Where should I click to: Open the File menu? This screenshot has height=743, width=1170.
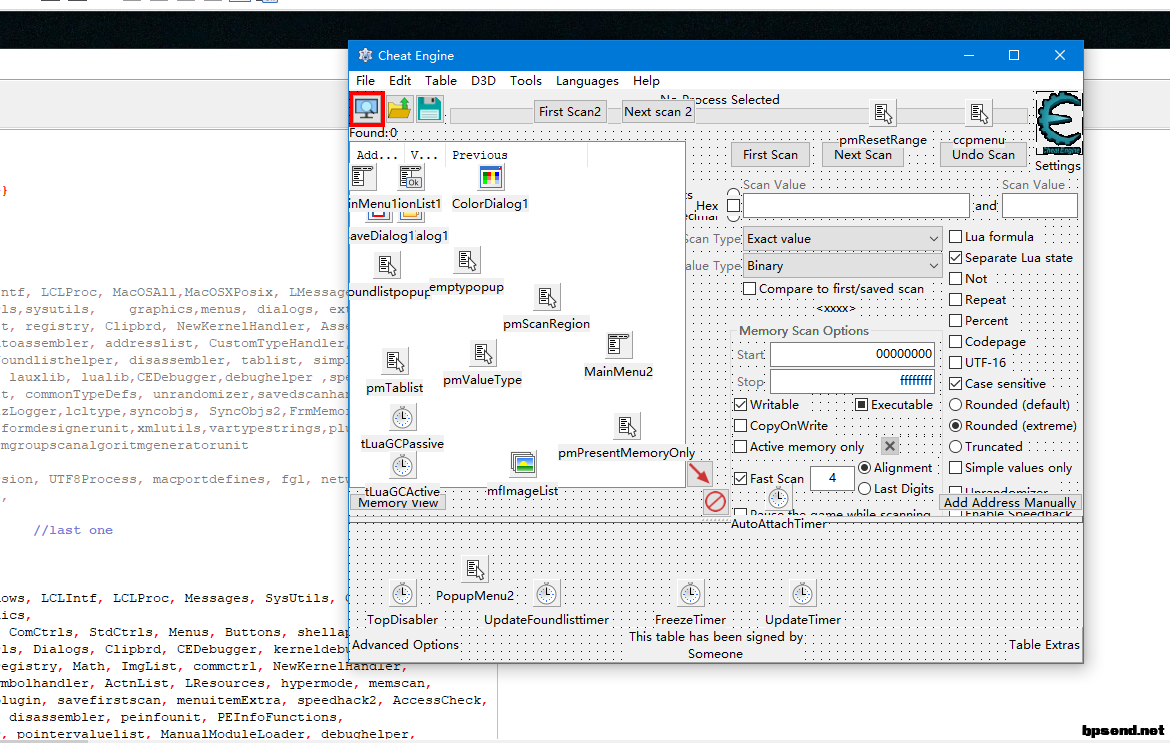[x=366, y=81]
